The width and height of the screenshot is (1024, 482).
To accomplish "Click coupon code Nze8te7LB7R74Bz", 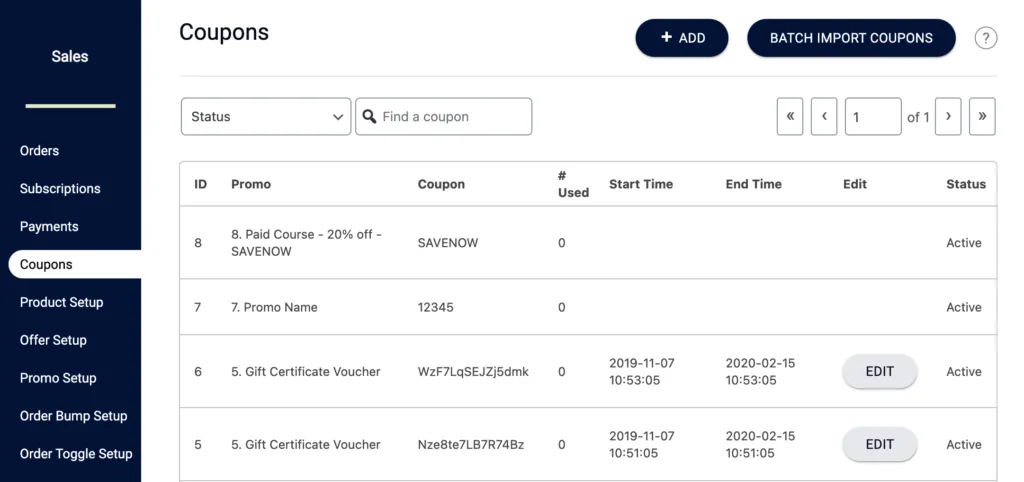I will (471, 445).
